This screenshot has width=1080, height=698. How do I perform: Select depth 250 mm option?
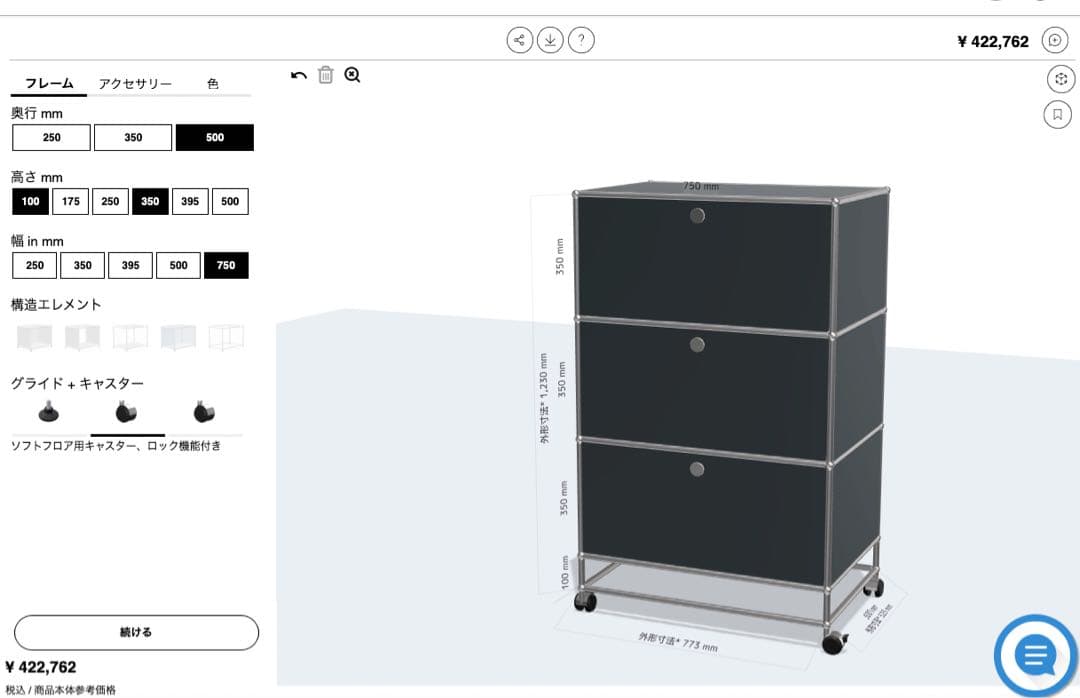coord(52,137)
